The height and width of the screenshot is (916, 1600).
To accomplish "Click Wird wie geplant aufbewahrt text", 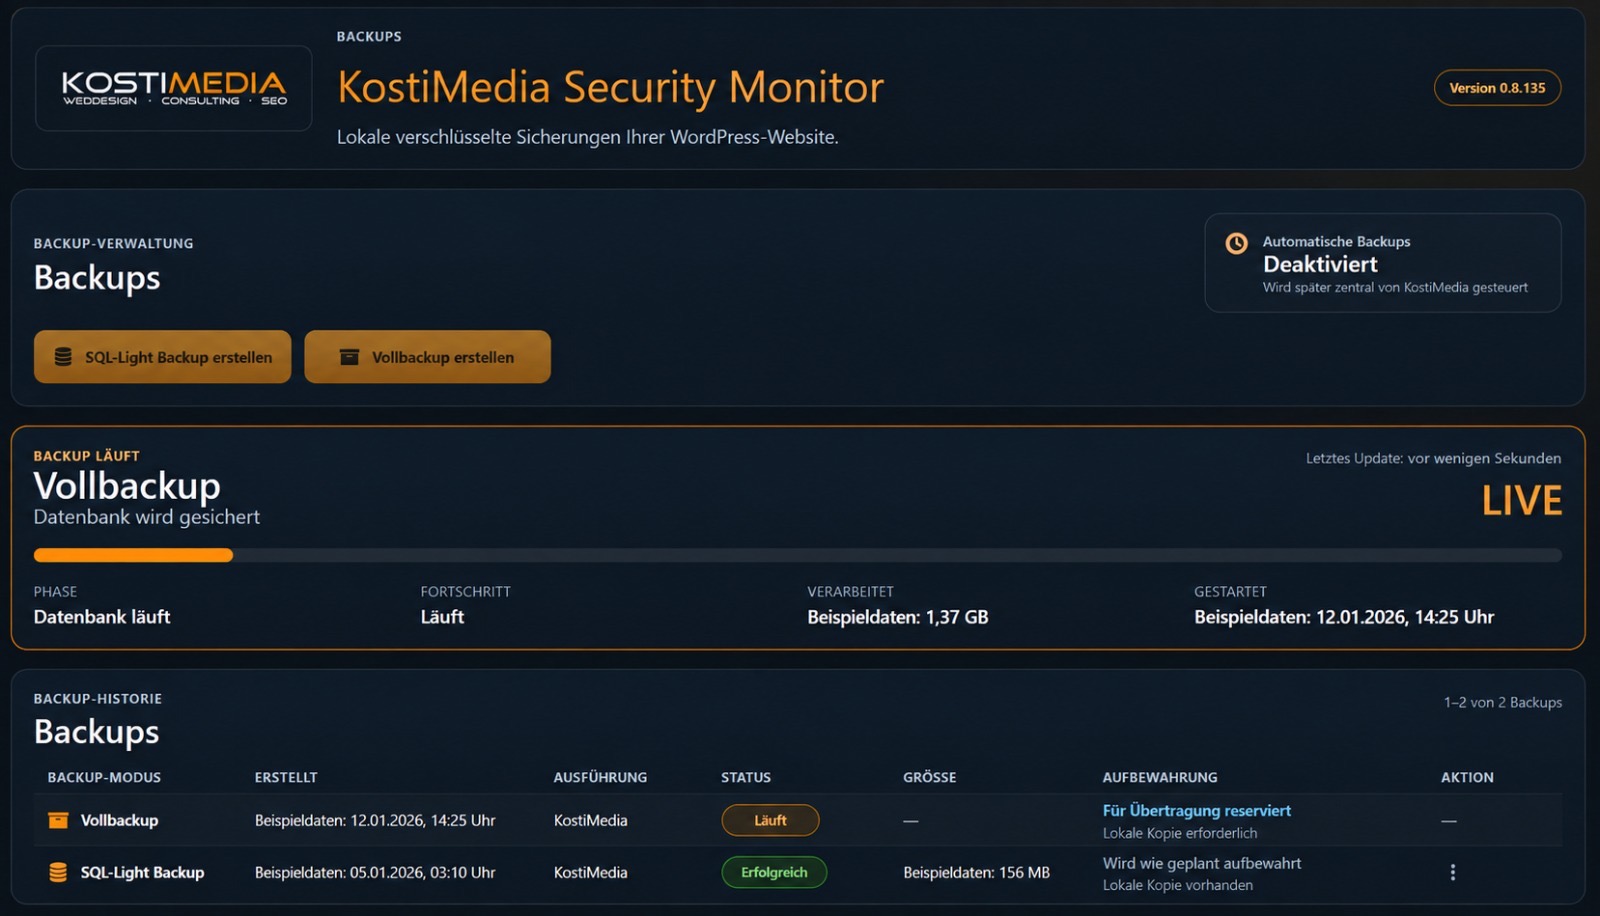I will click(x=1202, y=863).
